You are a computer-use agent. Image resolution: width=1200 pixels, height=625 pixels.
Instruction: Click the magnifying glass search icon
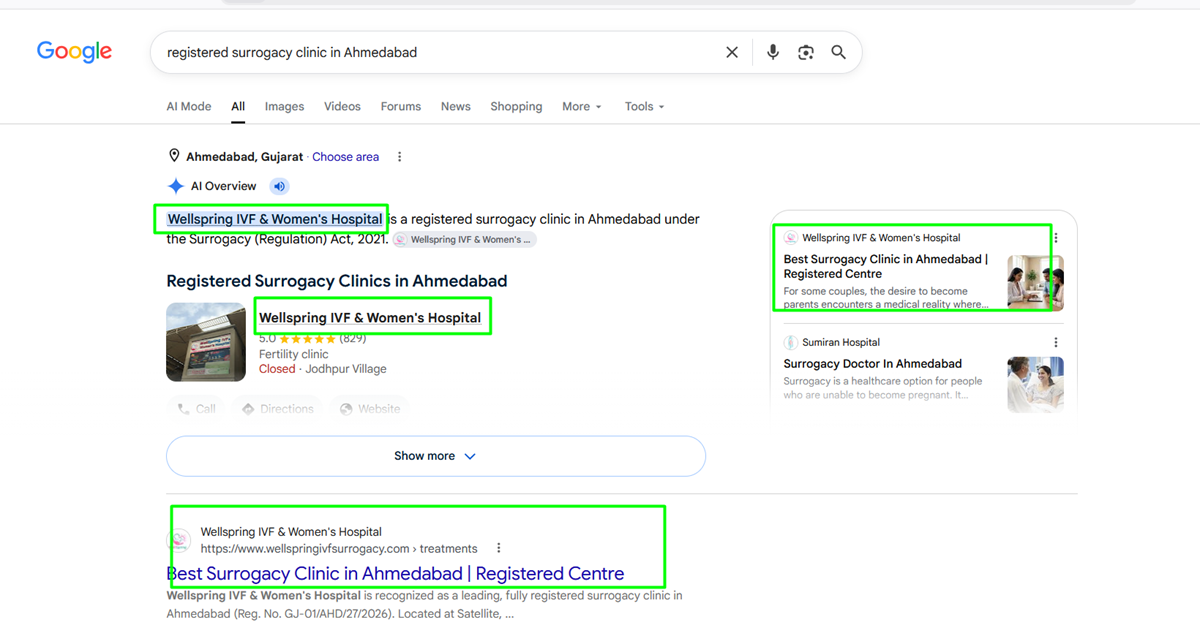(839, 52)
